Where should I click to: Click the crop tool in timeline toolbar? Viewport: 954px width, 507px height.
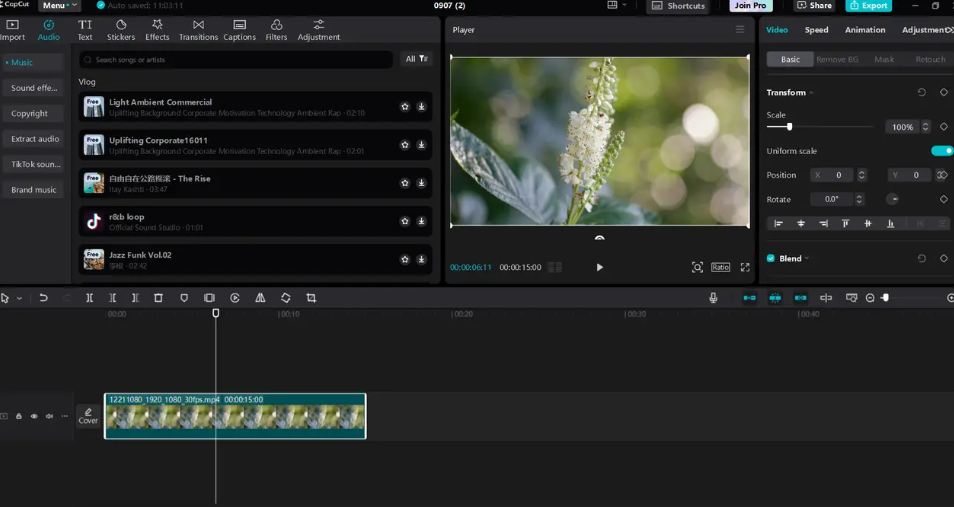click(x=311, y=298)
